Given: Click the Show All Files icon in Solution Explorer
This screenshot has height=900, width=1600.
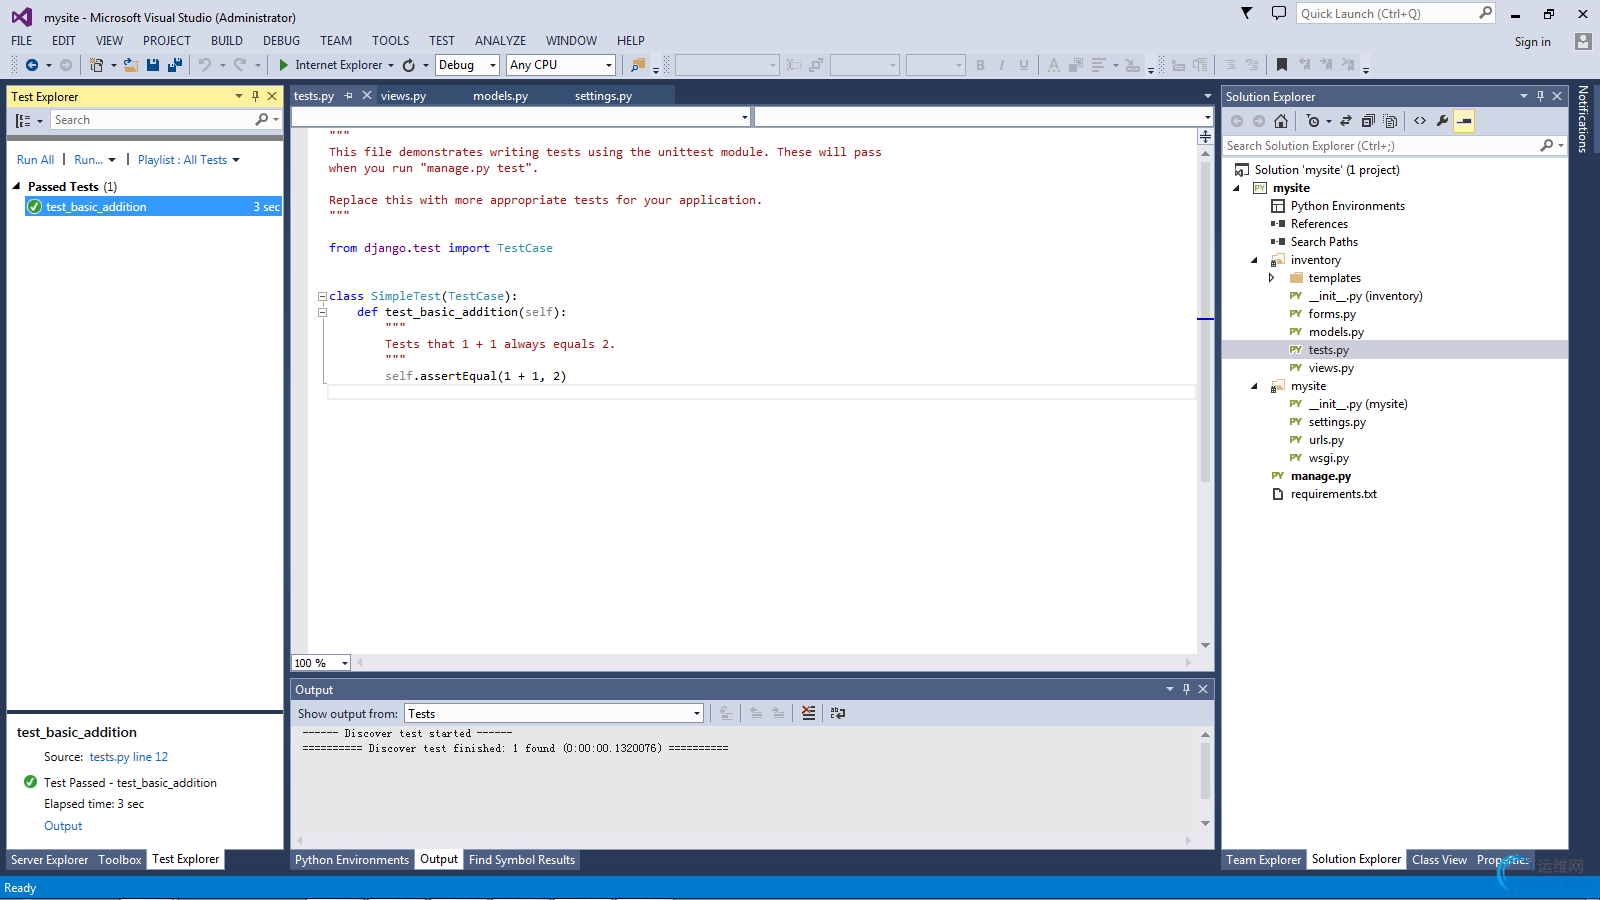Looking at the screenshot, I should click(x=1390, y=121).
